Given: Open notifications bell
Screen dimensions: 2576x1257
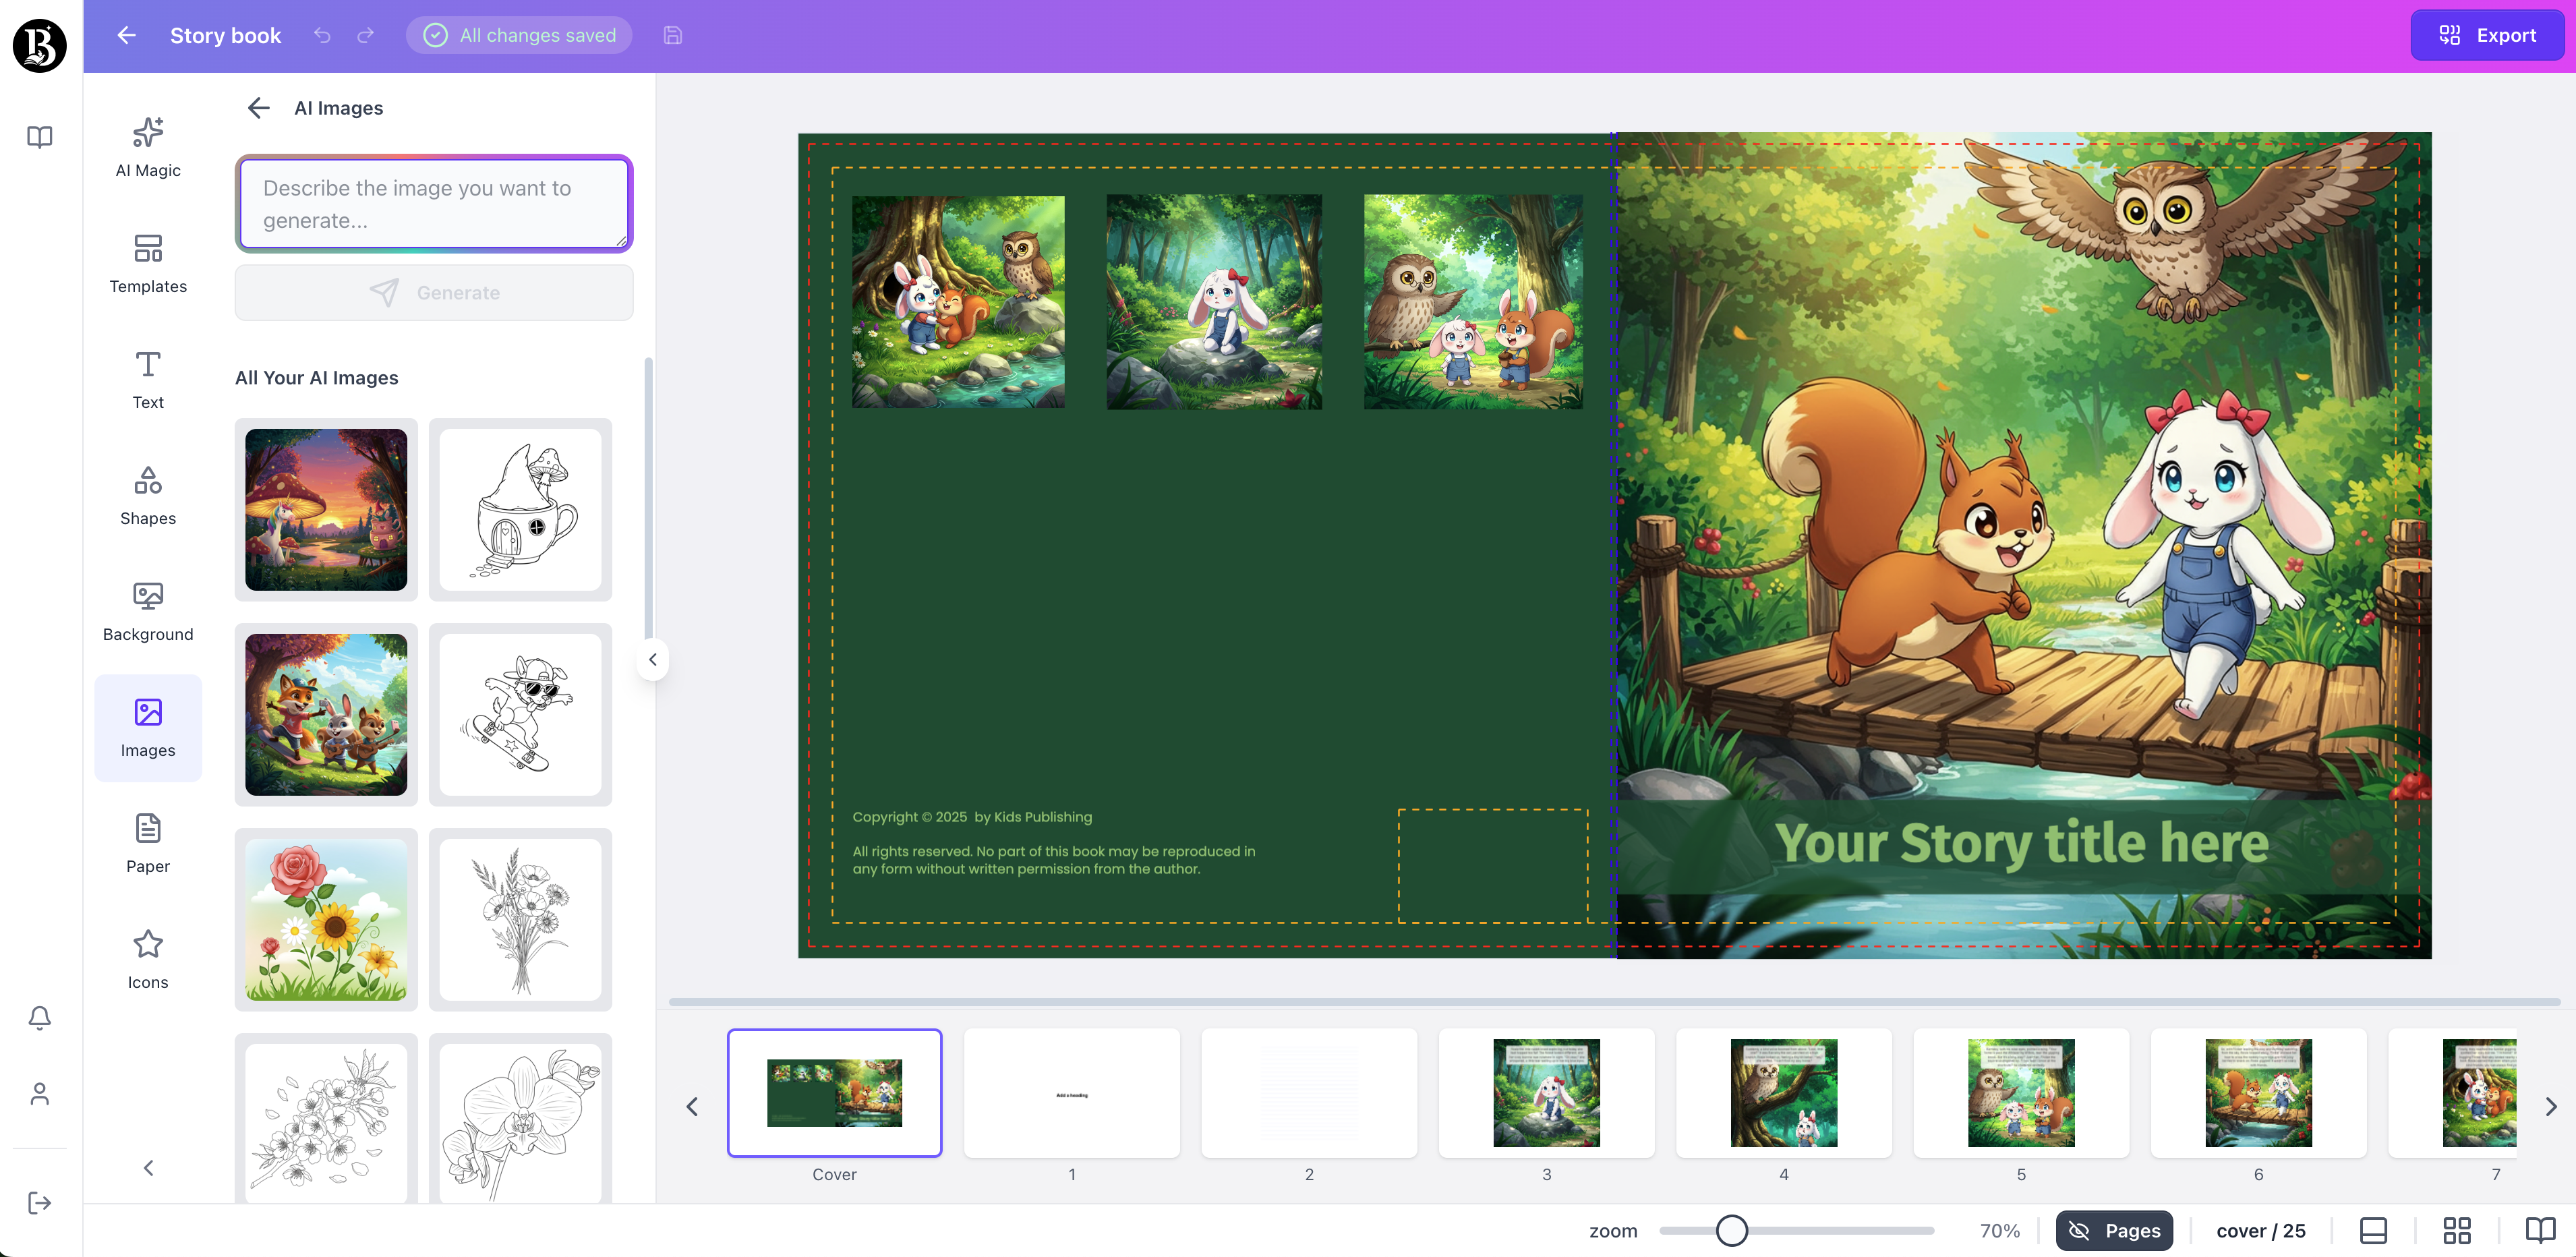Looking at the screenshot, I should 40,1017.
